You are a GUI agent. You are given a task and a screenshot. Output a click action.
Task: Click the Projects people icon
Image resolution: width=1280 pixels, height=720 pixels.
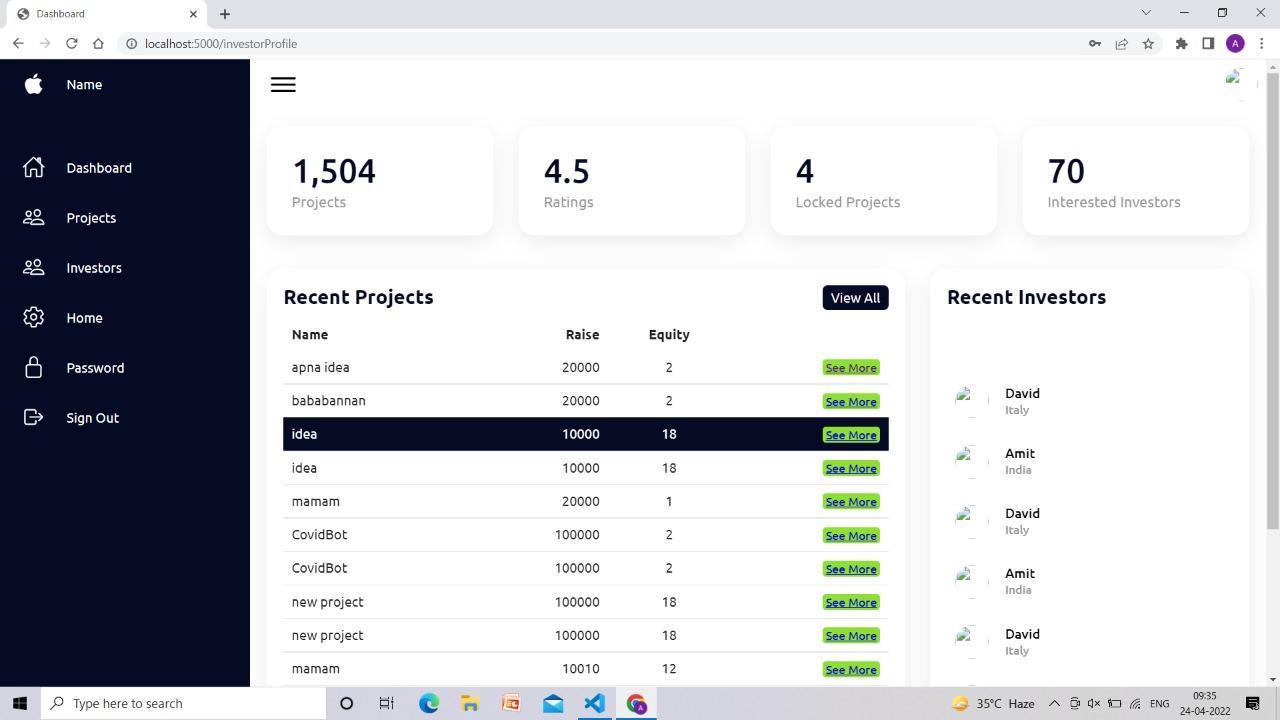point(33,218)
